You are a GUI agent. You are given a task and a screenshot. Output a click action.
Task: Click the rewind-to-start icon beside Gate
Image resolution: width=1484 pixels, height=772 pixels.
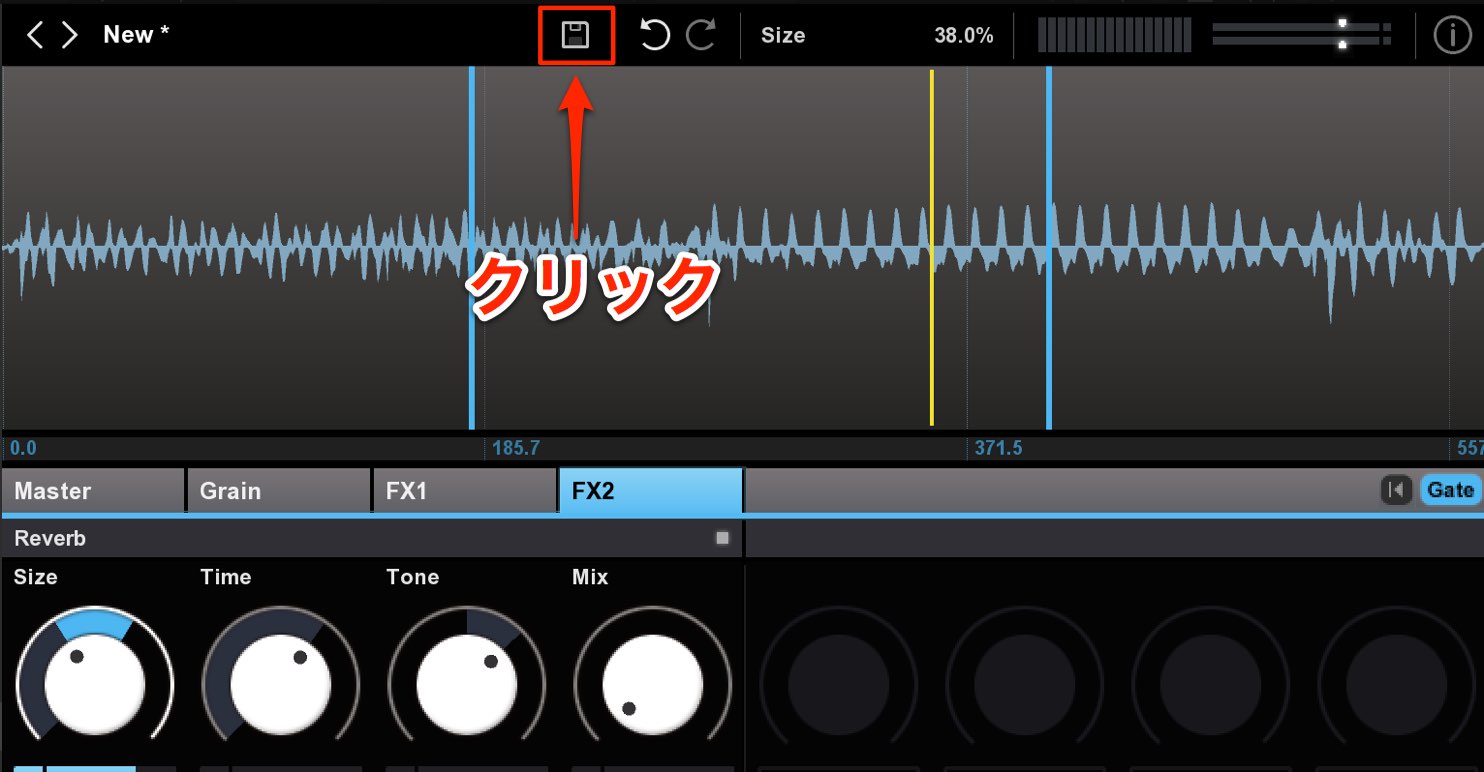1396,490
